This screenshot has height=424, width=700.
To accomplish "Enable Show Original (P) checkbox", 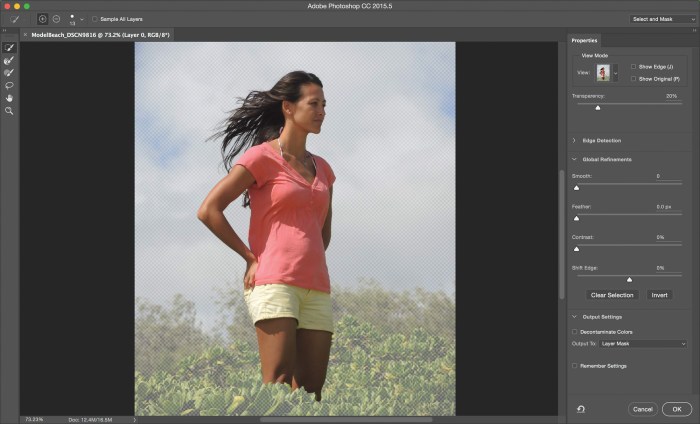I will tap(633, 79).
